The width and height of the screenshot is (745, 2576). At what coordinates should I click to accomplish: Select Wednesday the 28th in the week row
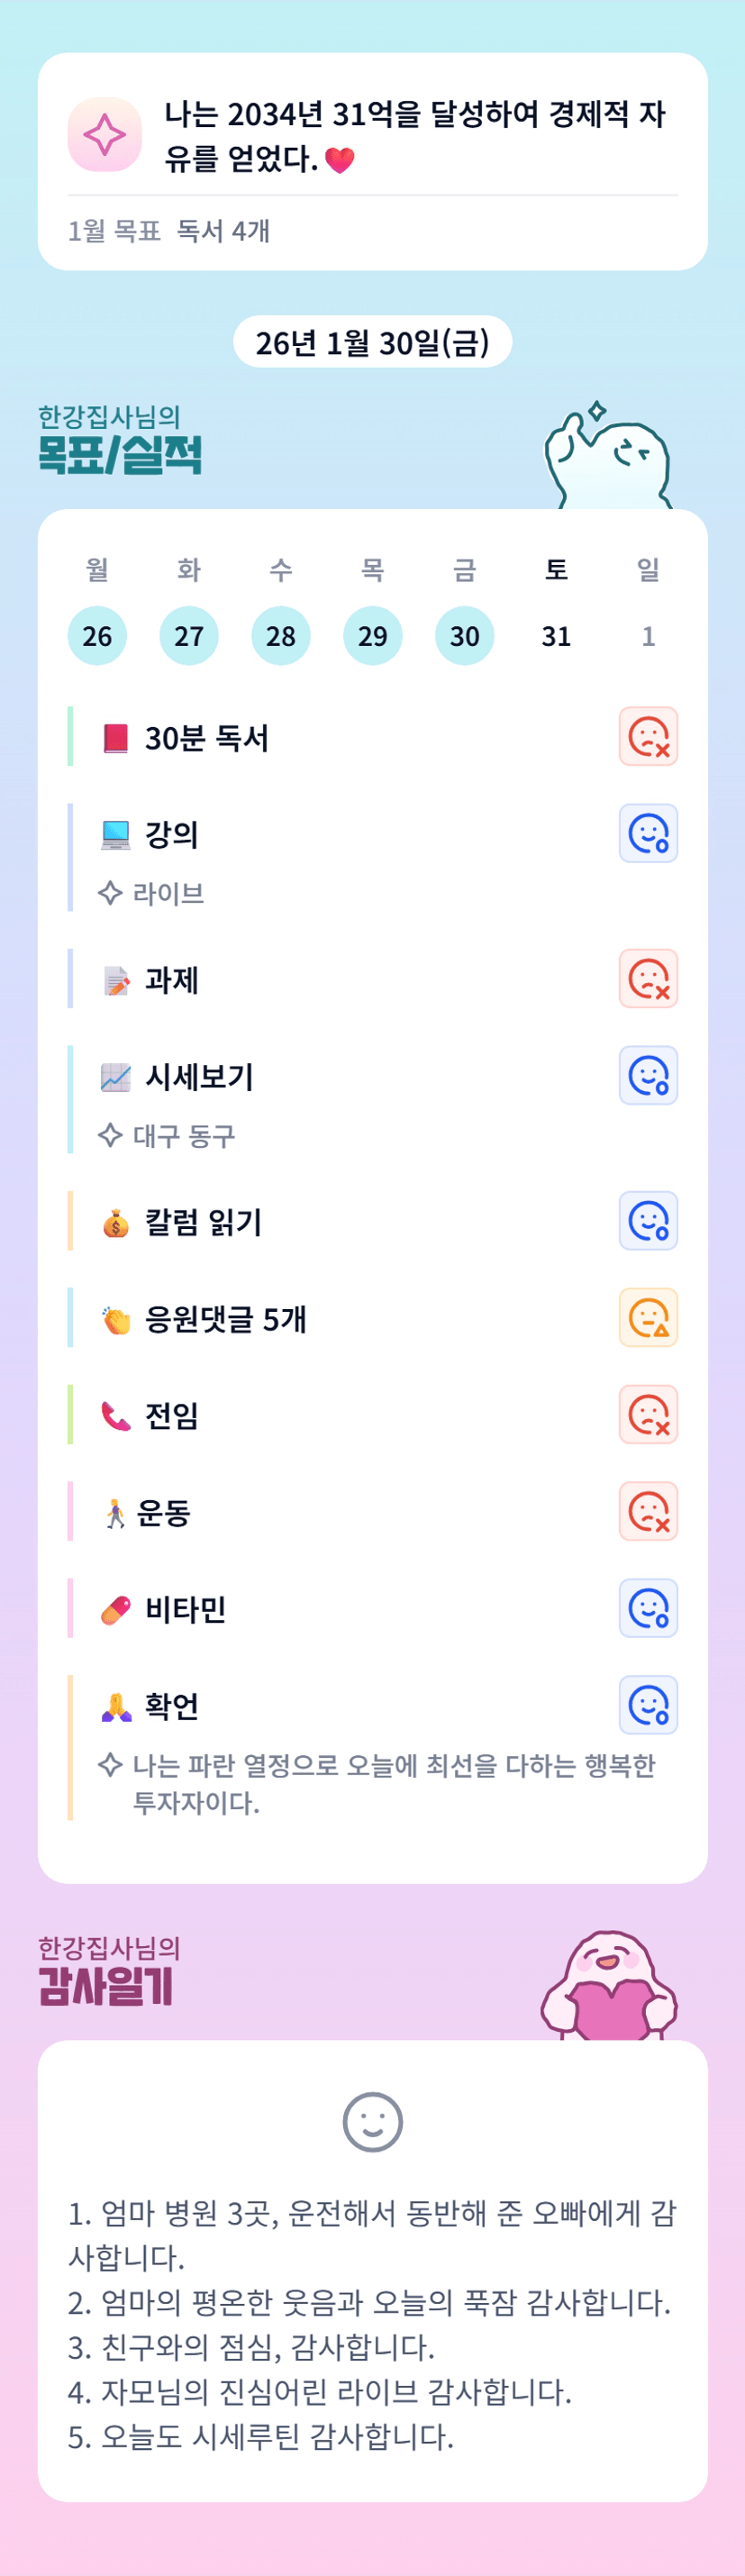(x=281, y=636)
